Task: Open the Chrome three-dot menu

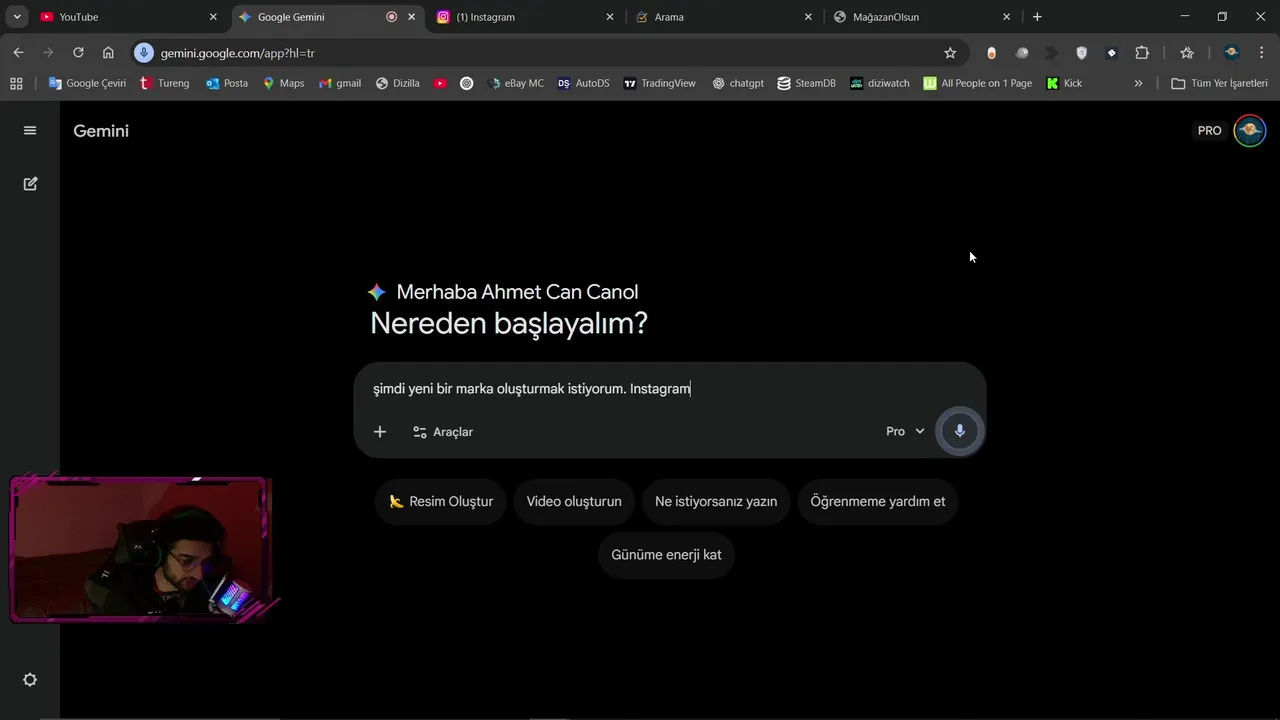Action: coord(1261,53)
